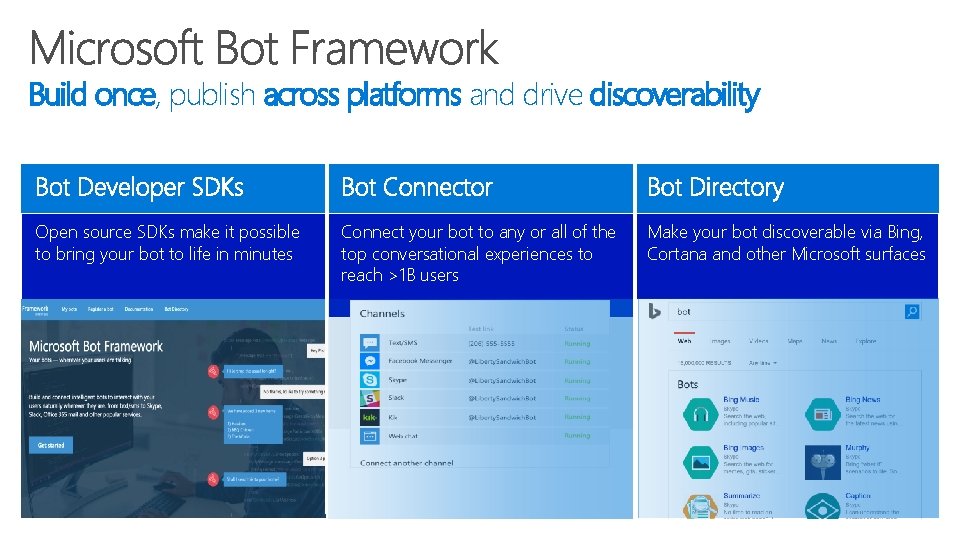Click the Murphy robot thumbnail
This screenshot has width=960, height=540.
(822, 462)
